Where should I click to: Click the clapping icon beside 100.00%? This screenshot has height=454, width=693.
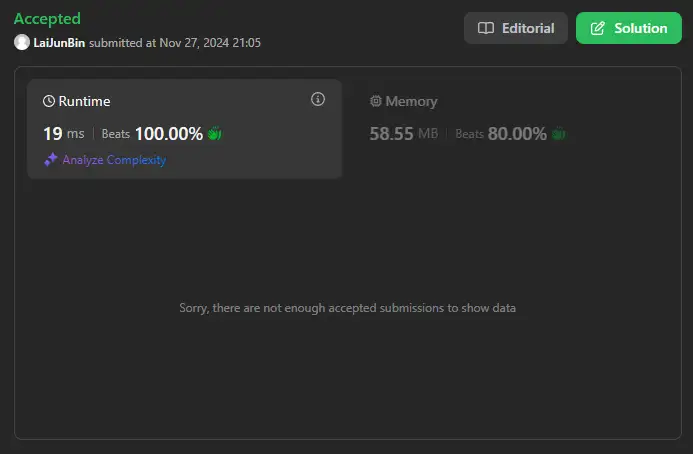[214, 133]
